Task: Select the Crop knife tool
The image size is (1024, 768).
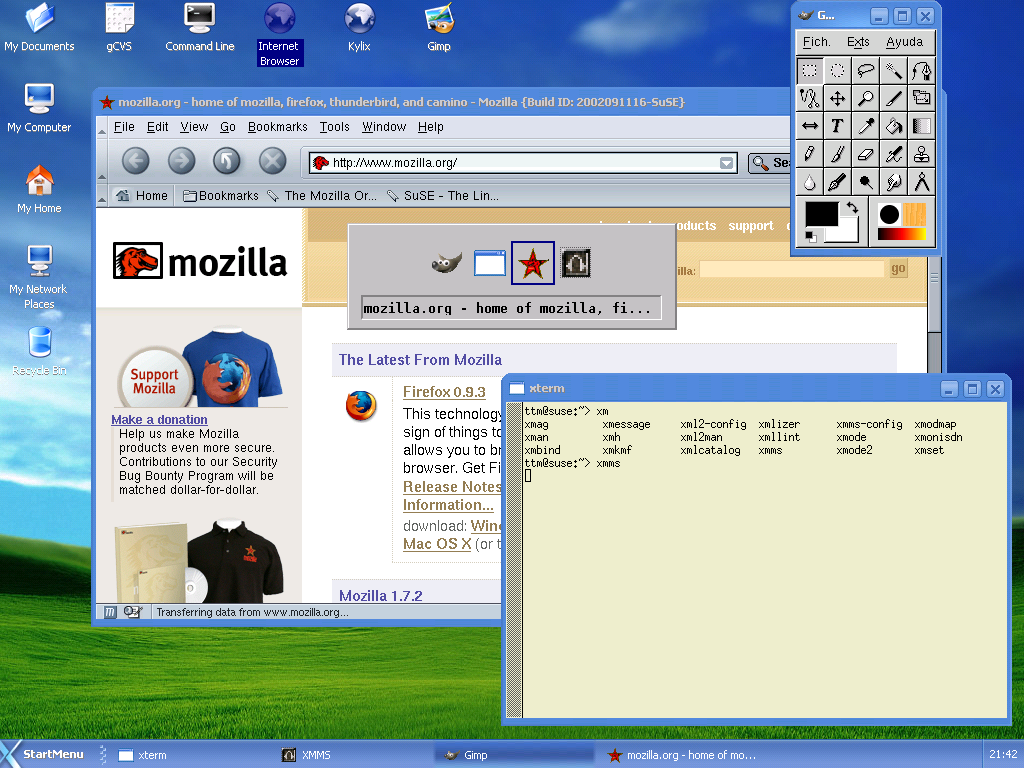Action: pyautogui.click(x=894, y=99)
